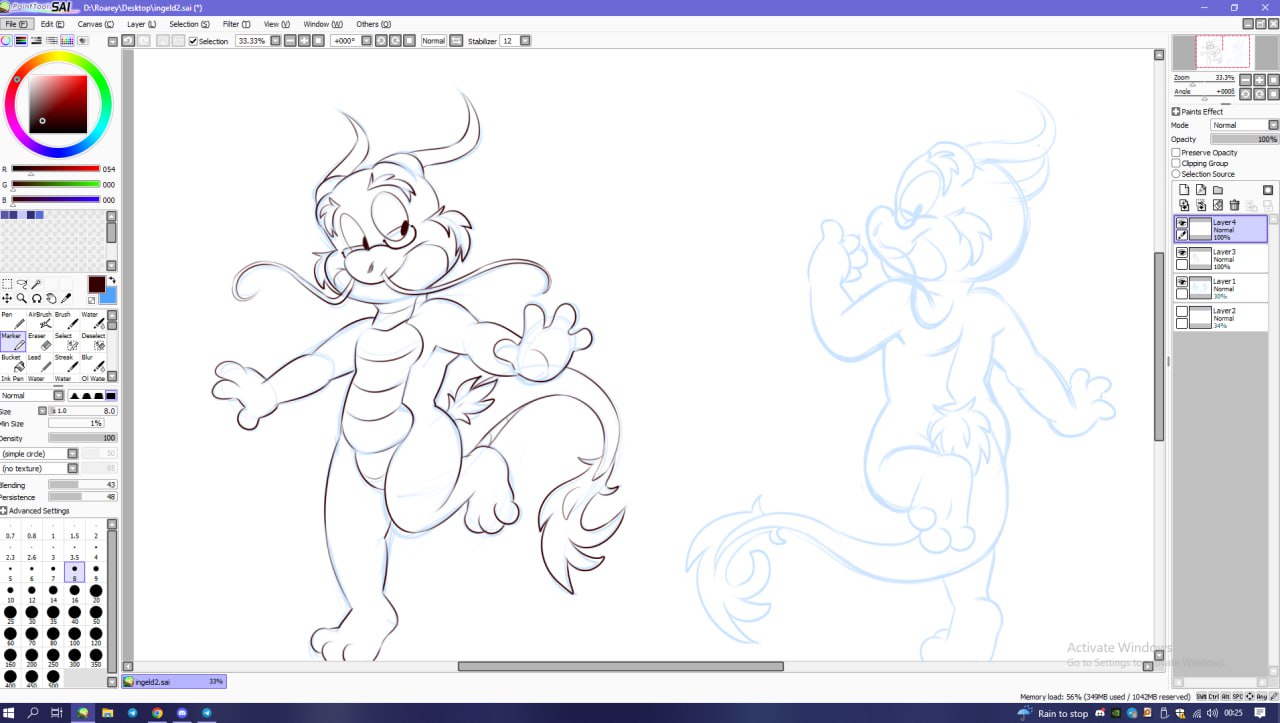
Task: Click the blue secondary color swatch
Action: [x=108, y=296]
